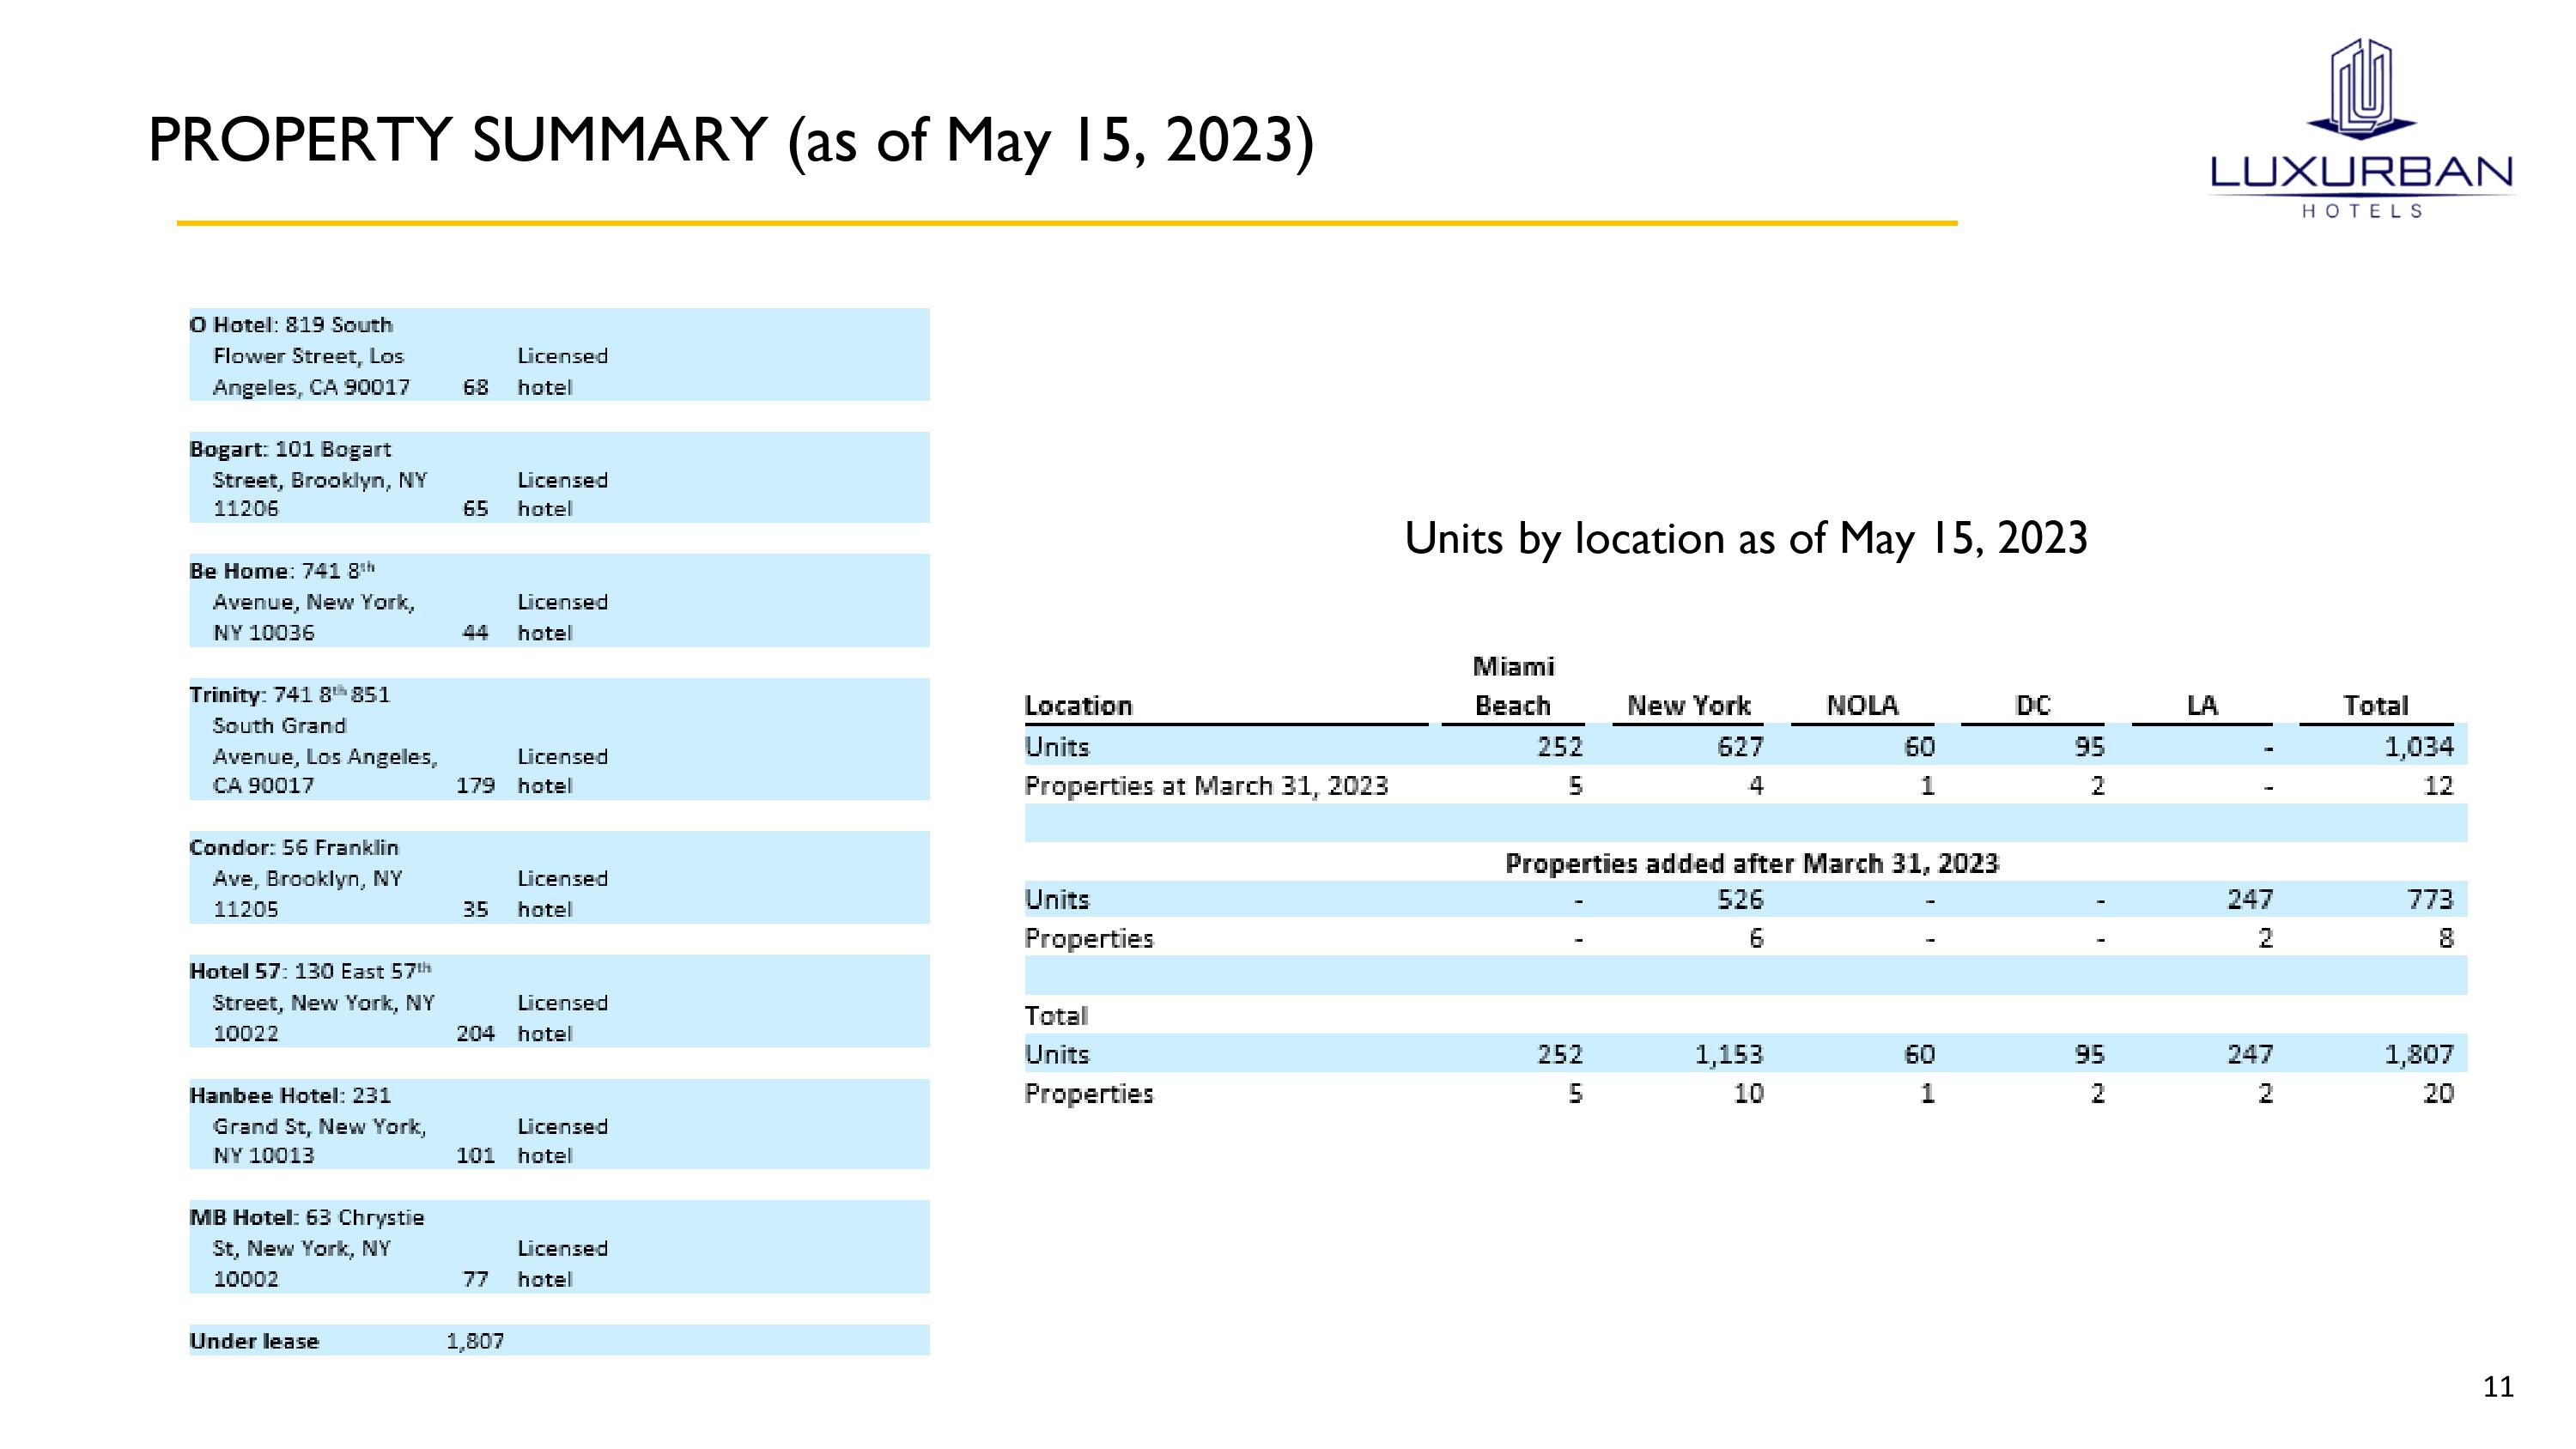The width and height of the screenshot is (2576, 1449).
Task: Click the Bogart property name
Action: [228, 450]
